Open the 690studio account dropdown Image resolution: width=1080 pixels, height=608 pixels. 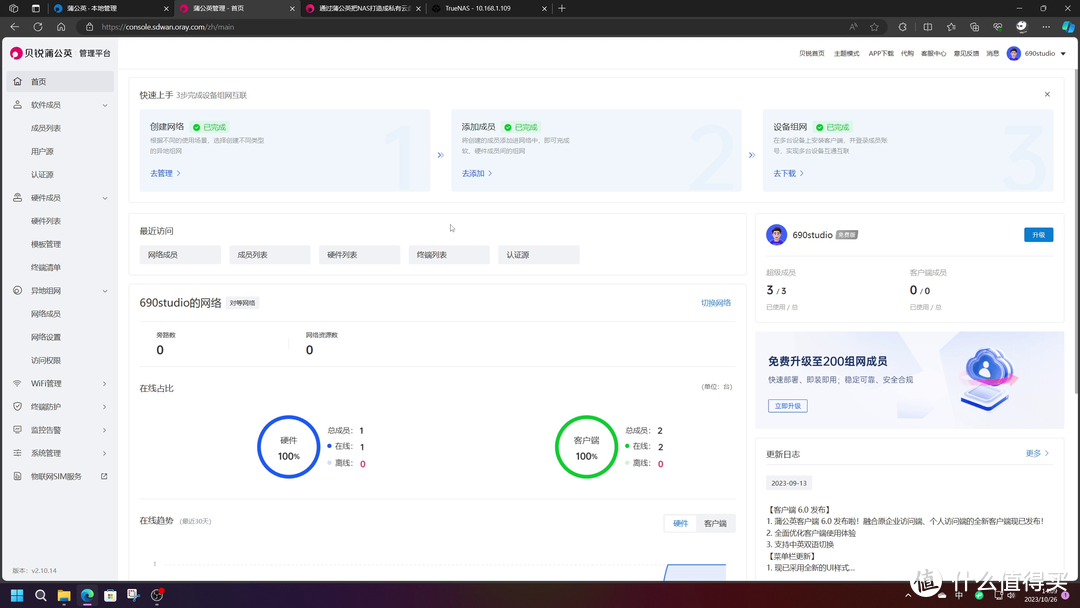pos(1037,54)
